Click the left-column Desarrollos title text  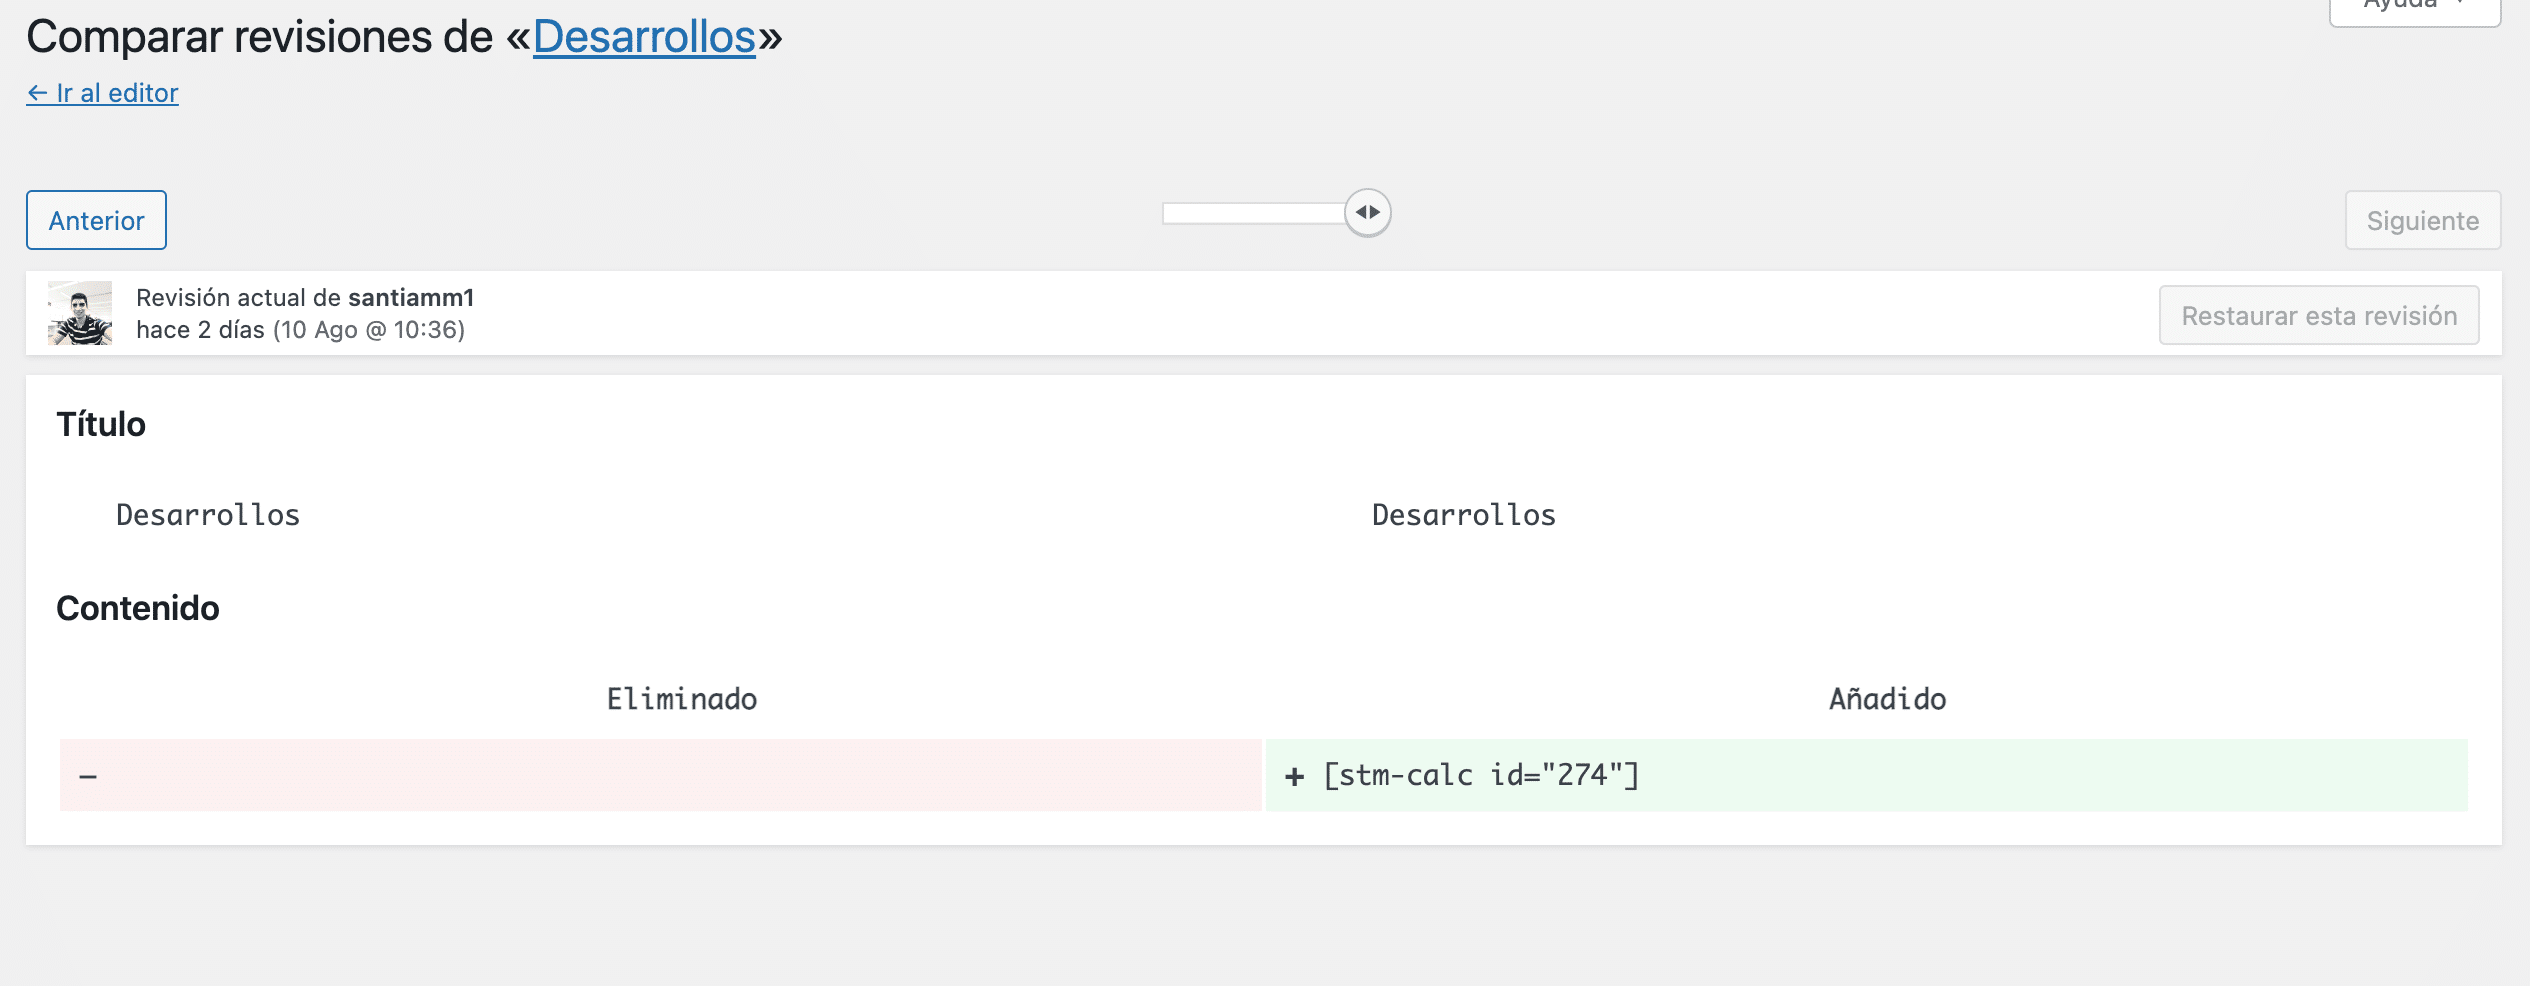click(208, 515)
